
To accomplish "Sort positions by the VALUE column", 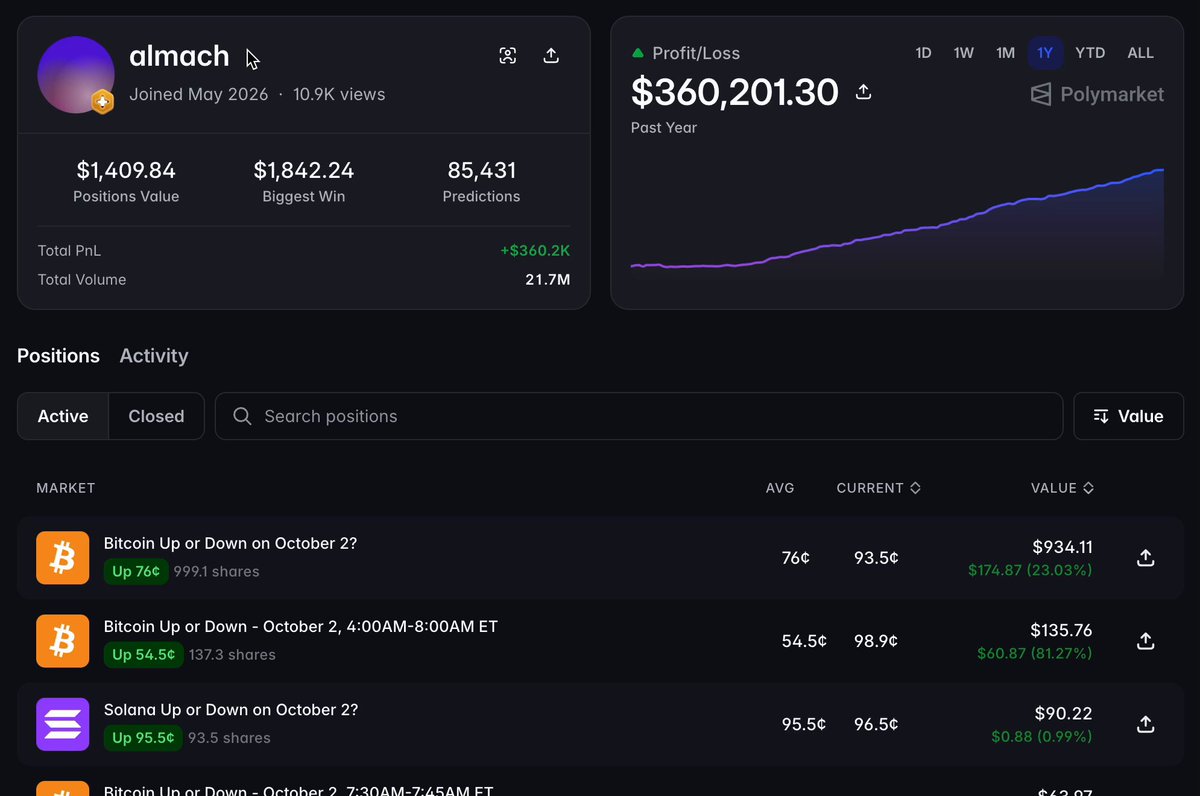I will 1062,488.
